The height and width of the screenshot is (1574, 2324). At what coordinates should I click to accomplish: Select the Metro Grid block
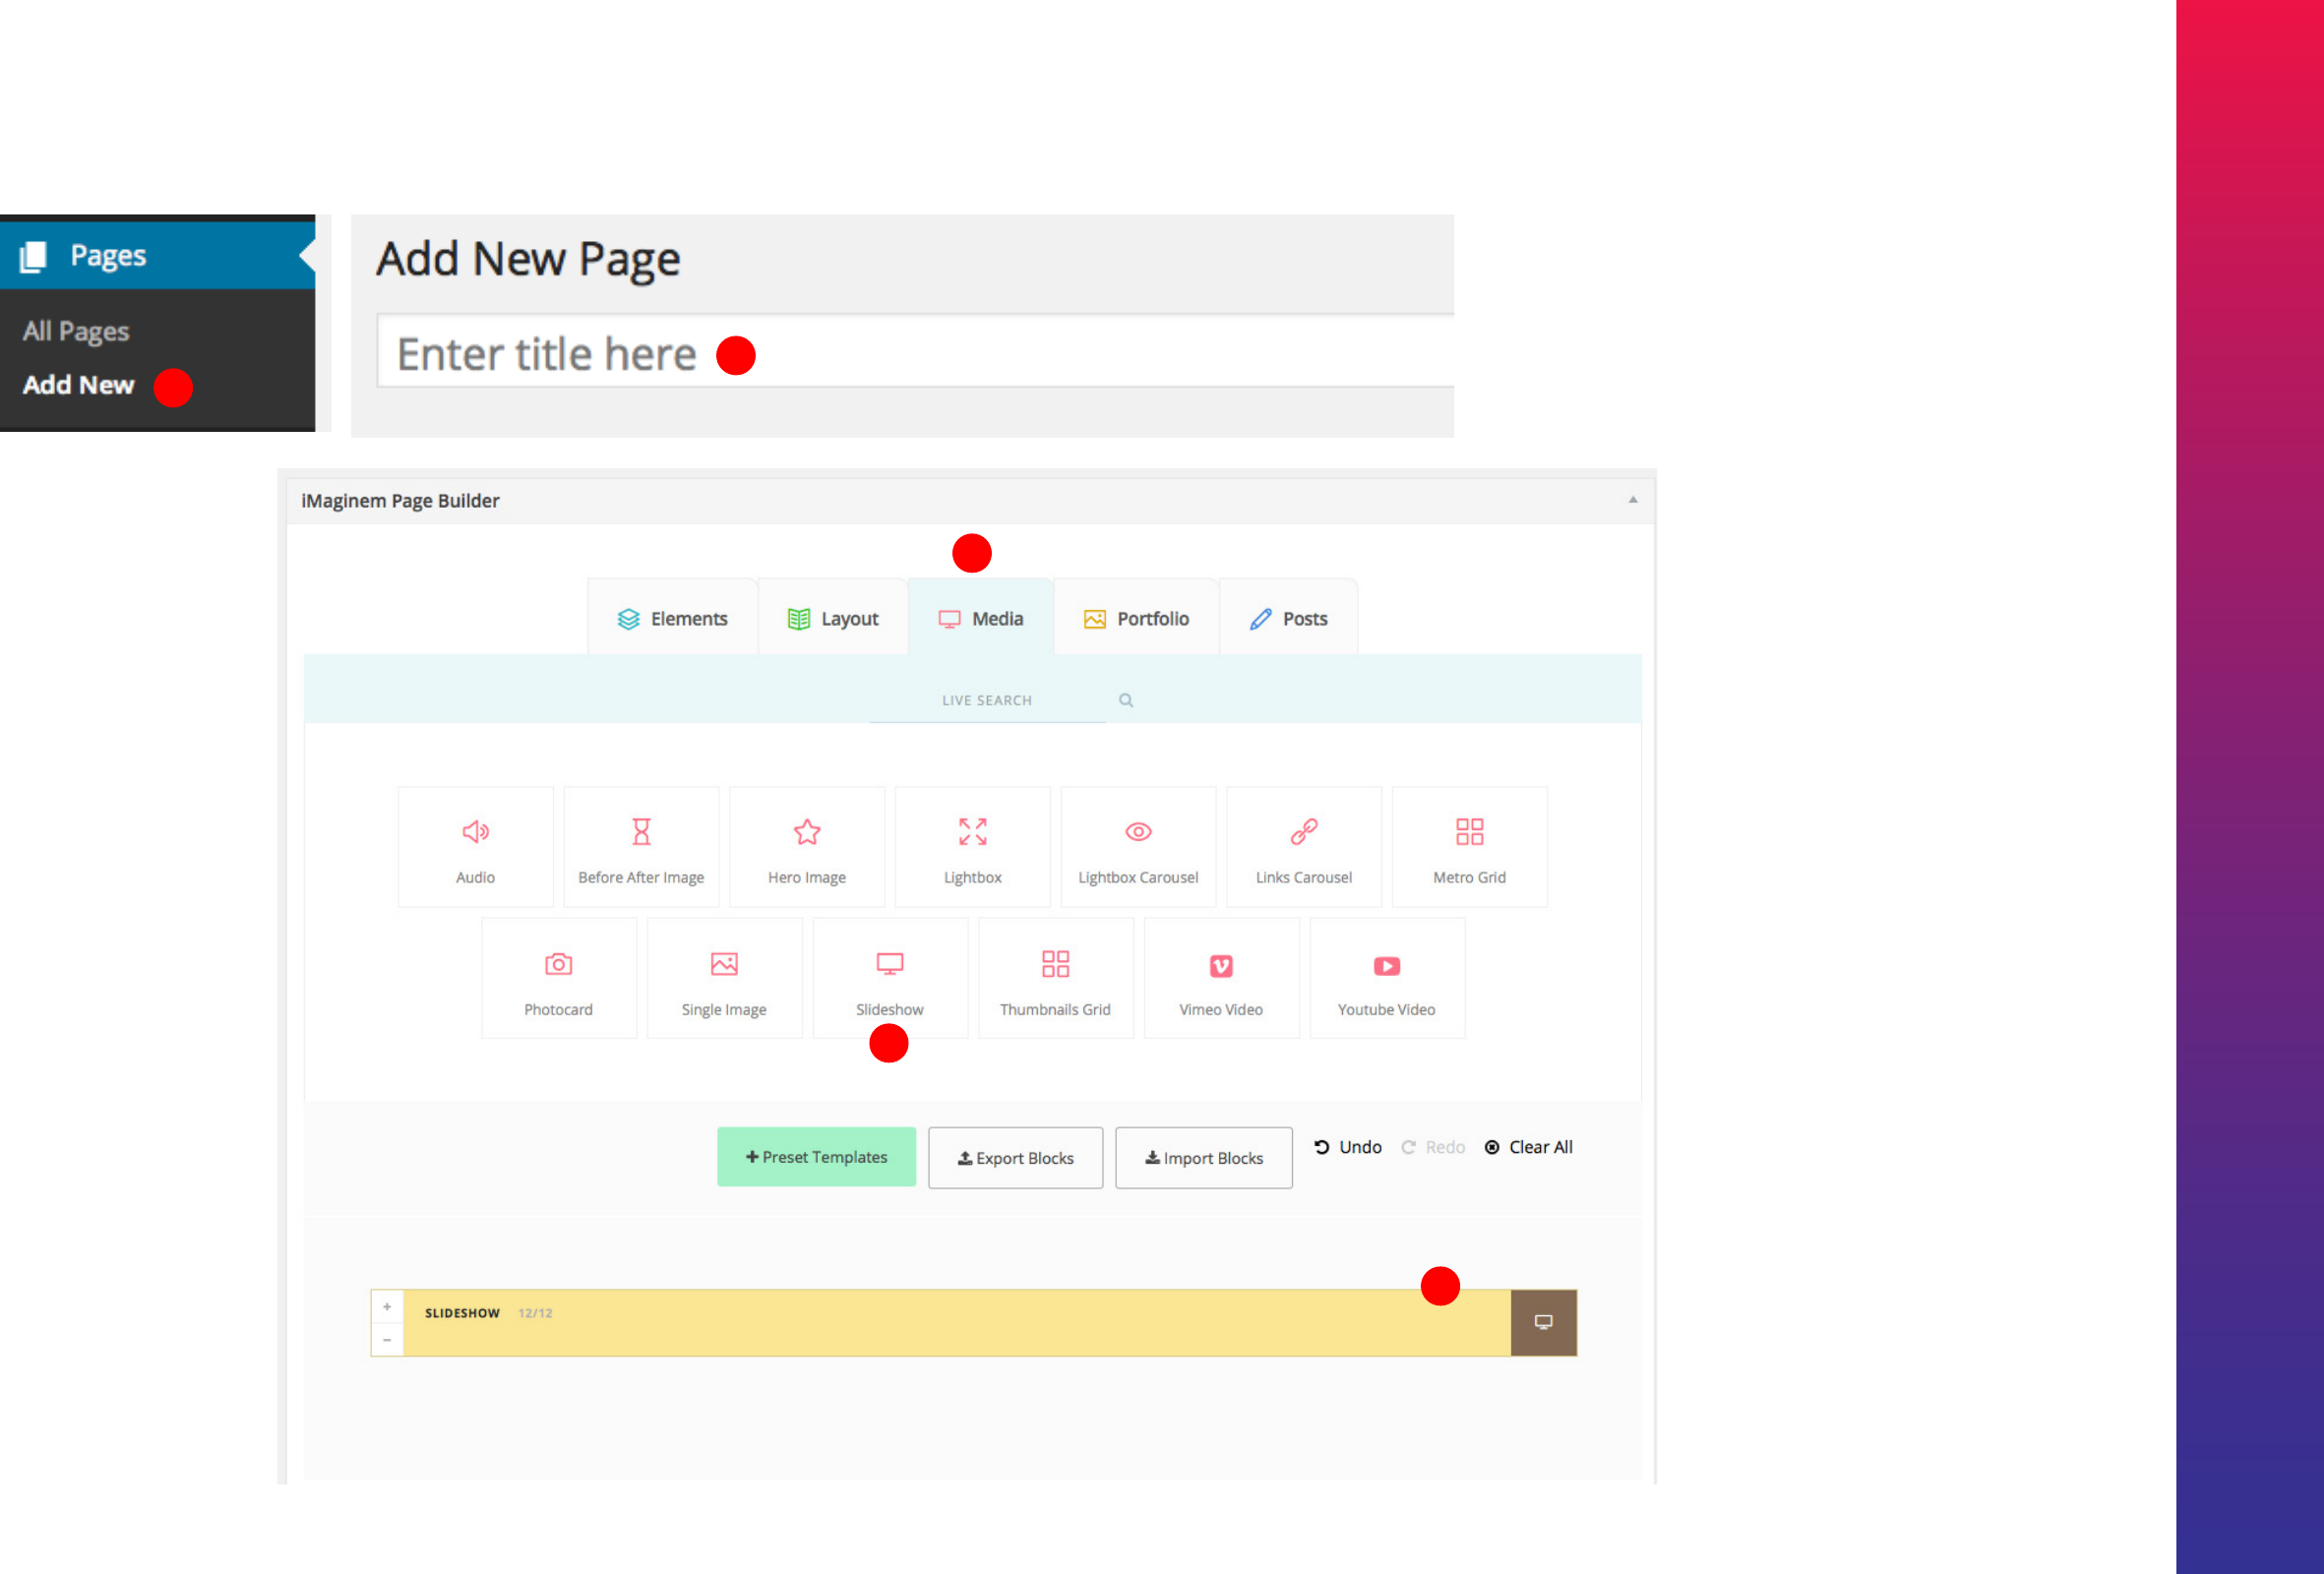click(x=1469, y=847)
